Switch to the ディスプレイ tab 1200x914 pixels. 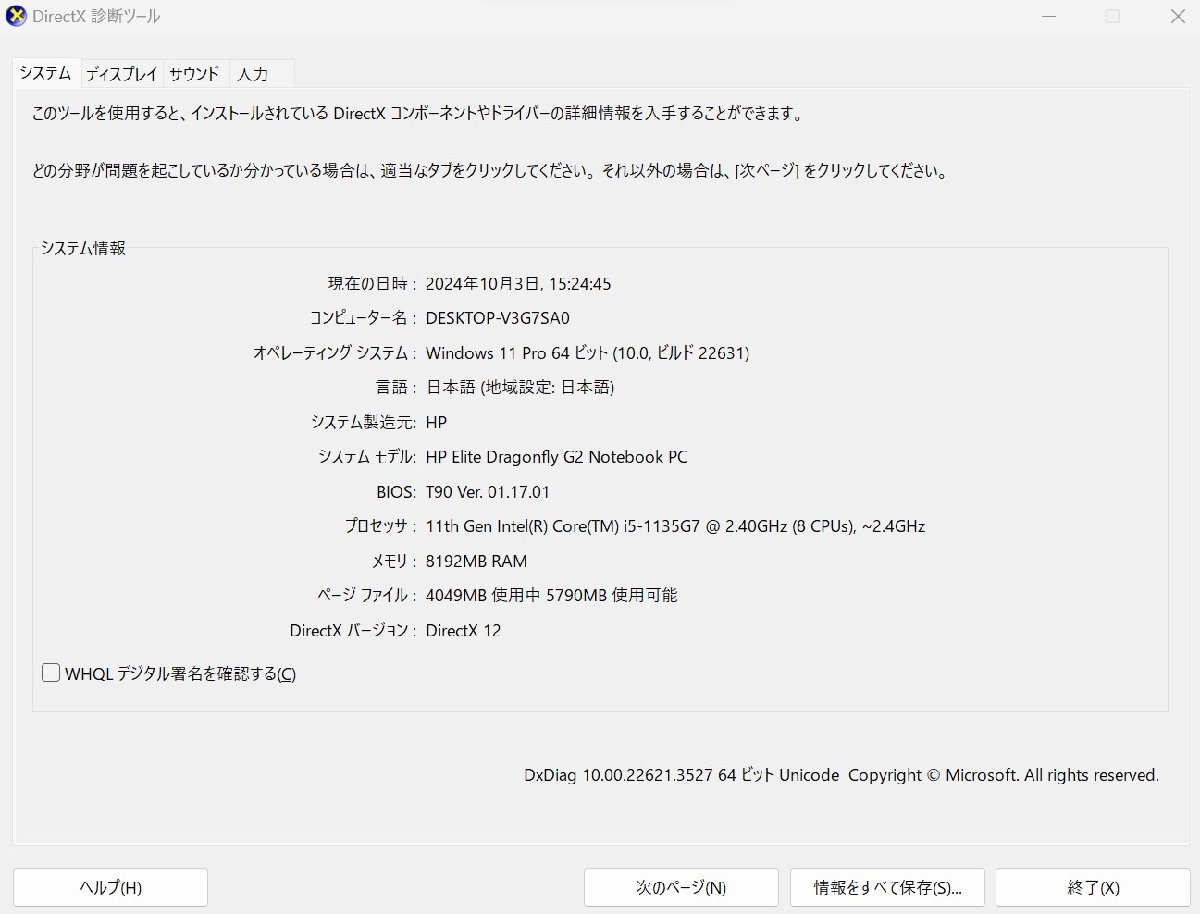tap(121, 72)
